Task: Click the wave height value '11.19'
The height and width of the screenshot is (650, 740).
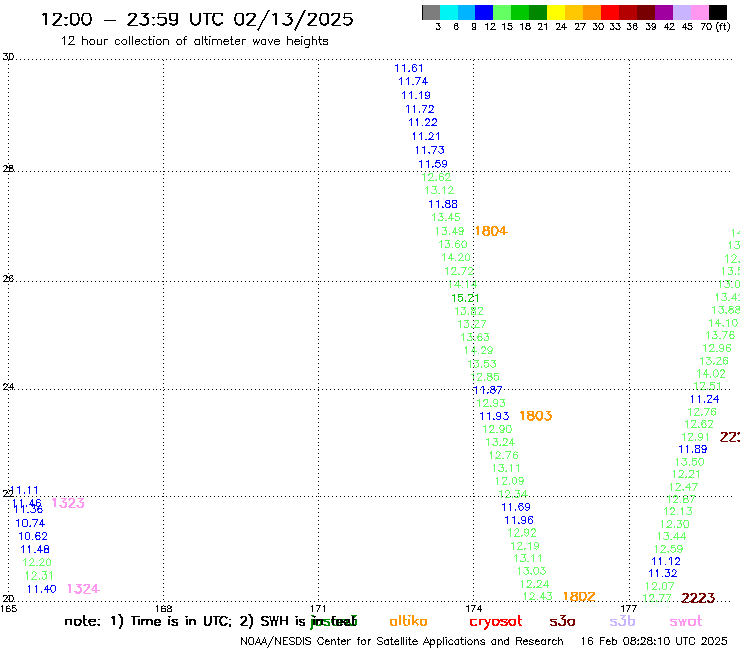Action: click(416, 95)
